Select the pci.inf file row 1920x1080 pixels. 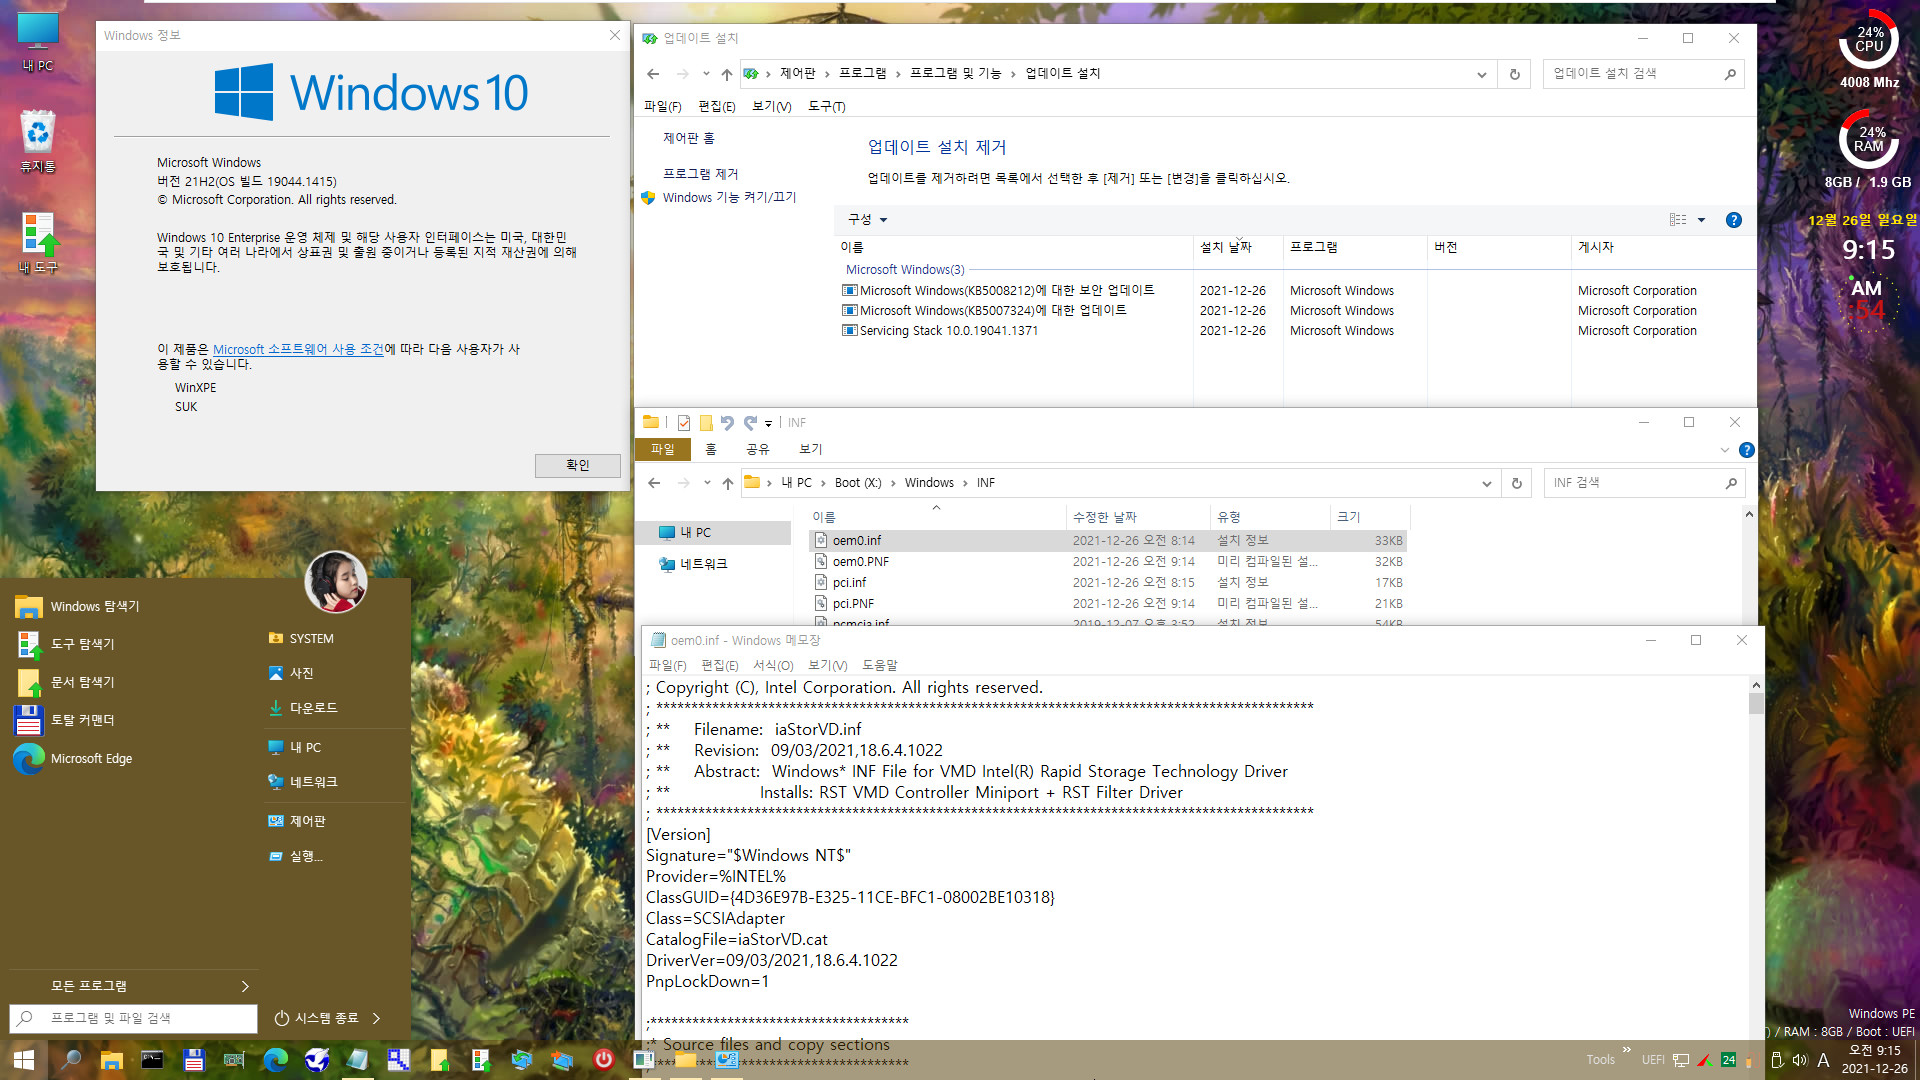click(1108, 583)
